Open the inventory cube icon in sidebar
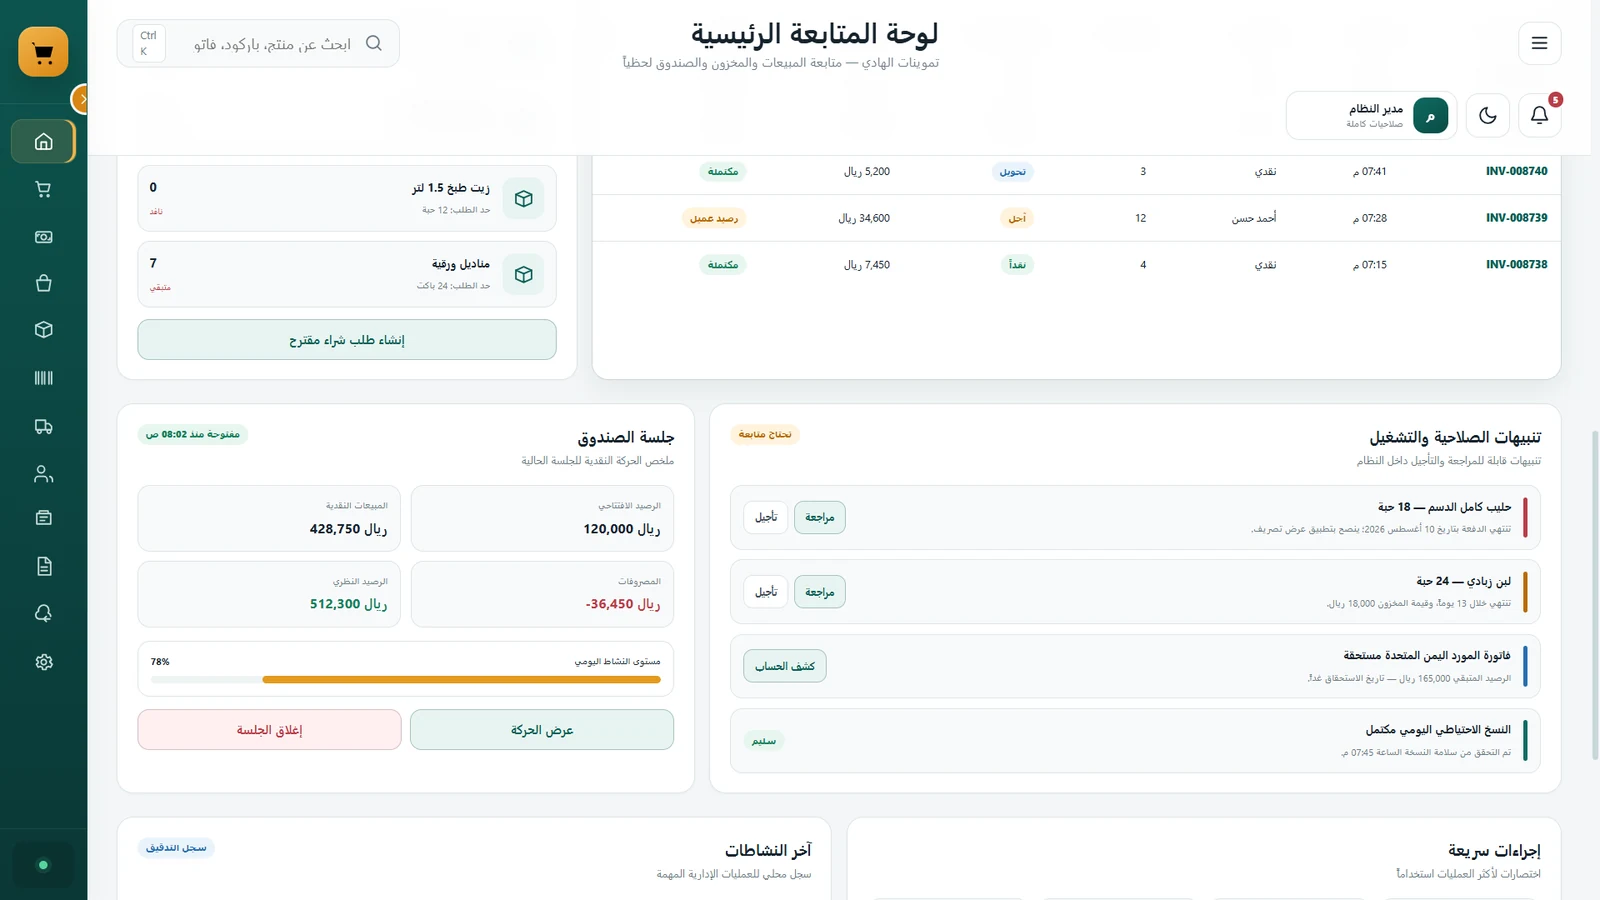The image size is (1600, 900). pos(43,330)
